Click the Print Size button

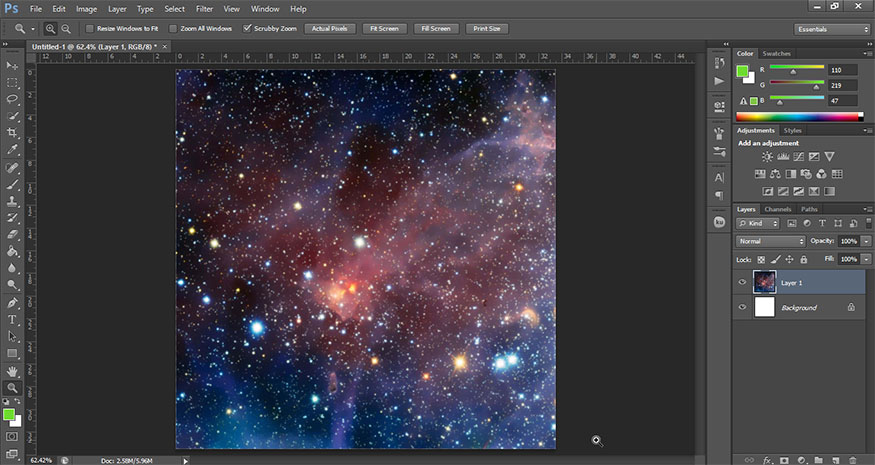(487, 28)
